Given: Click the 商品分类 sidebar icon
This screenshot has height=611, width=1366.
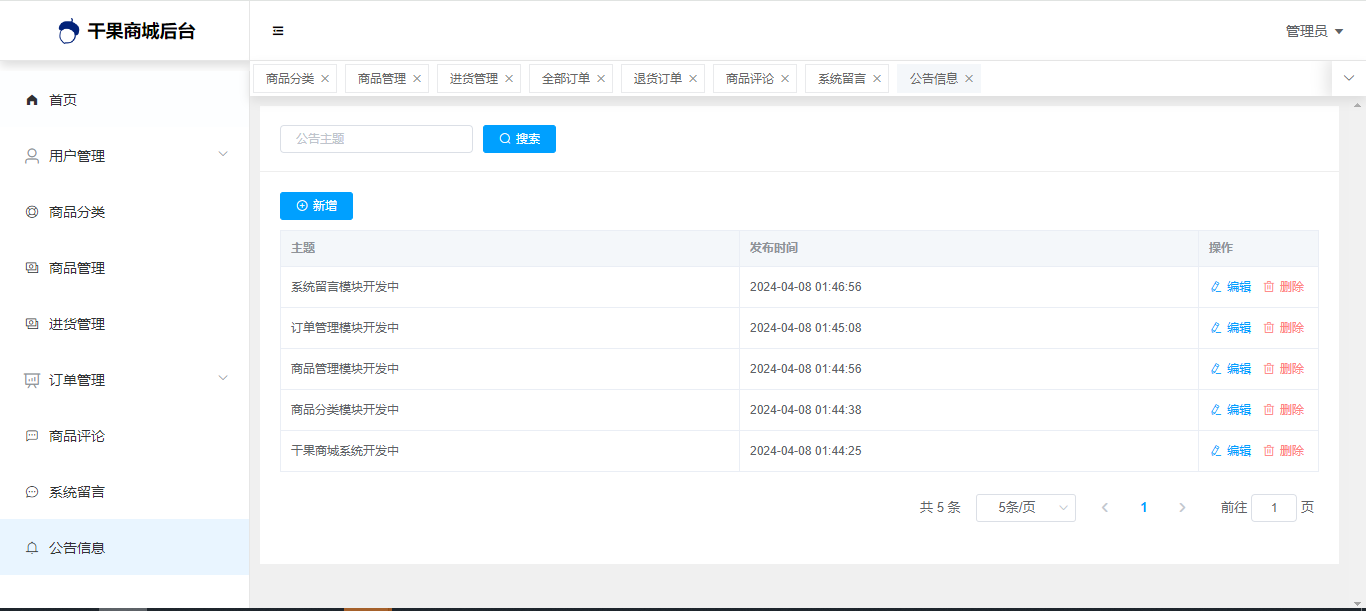Looking at the screenshot, I should click(x=32, y=212).
